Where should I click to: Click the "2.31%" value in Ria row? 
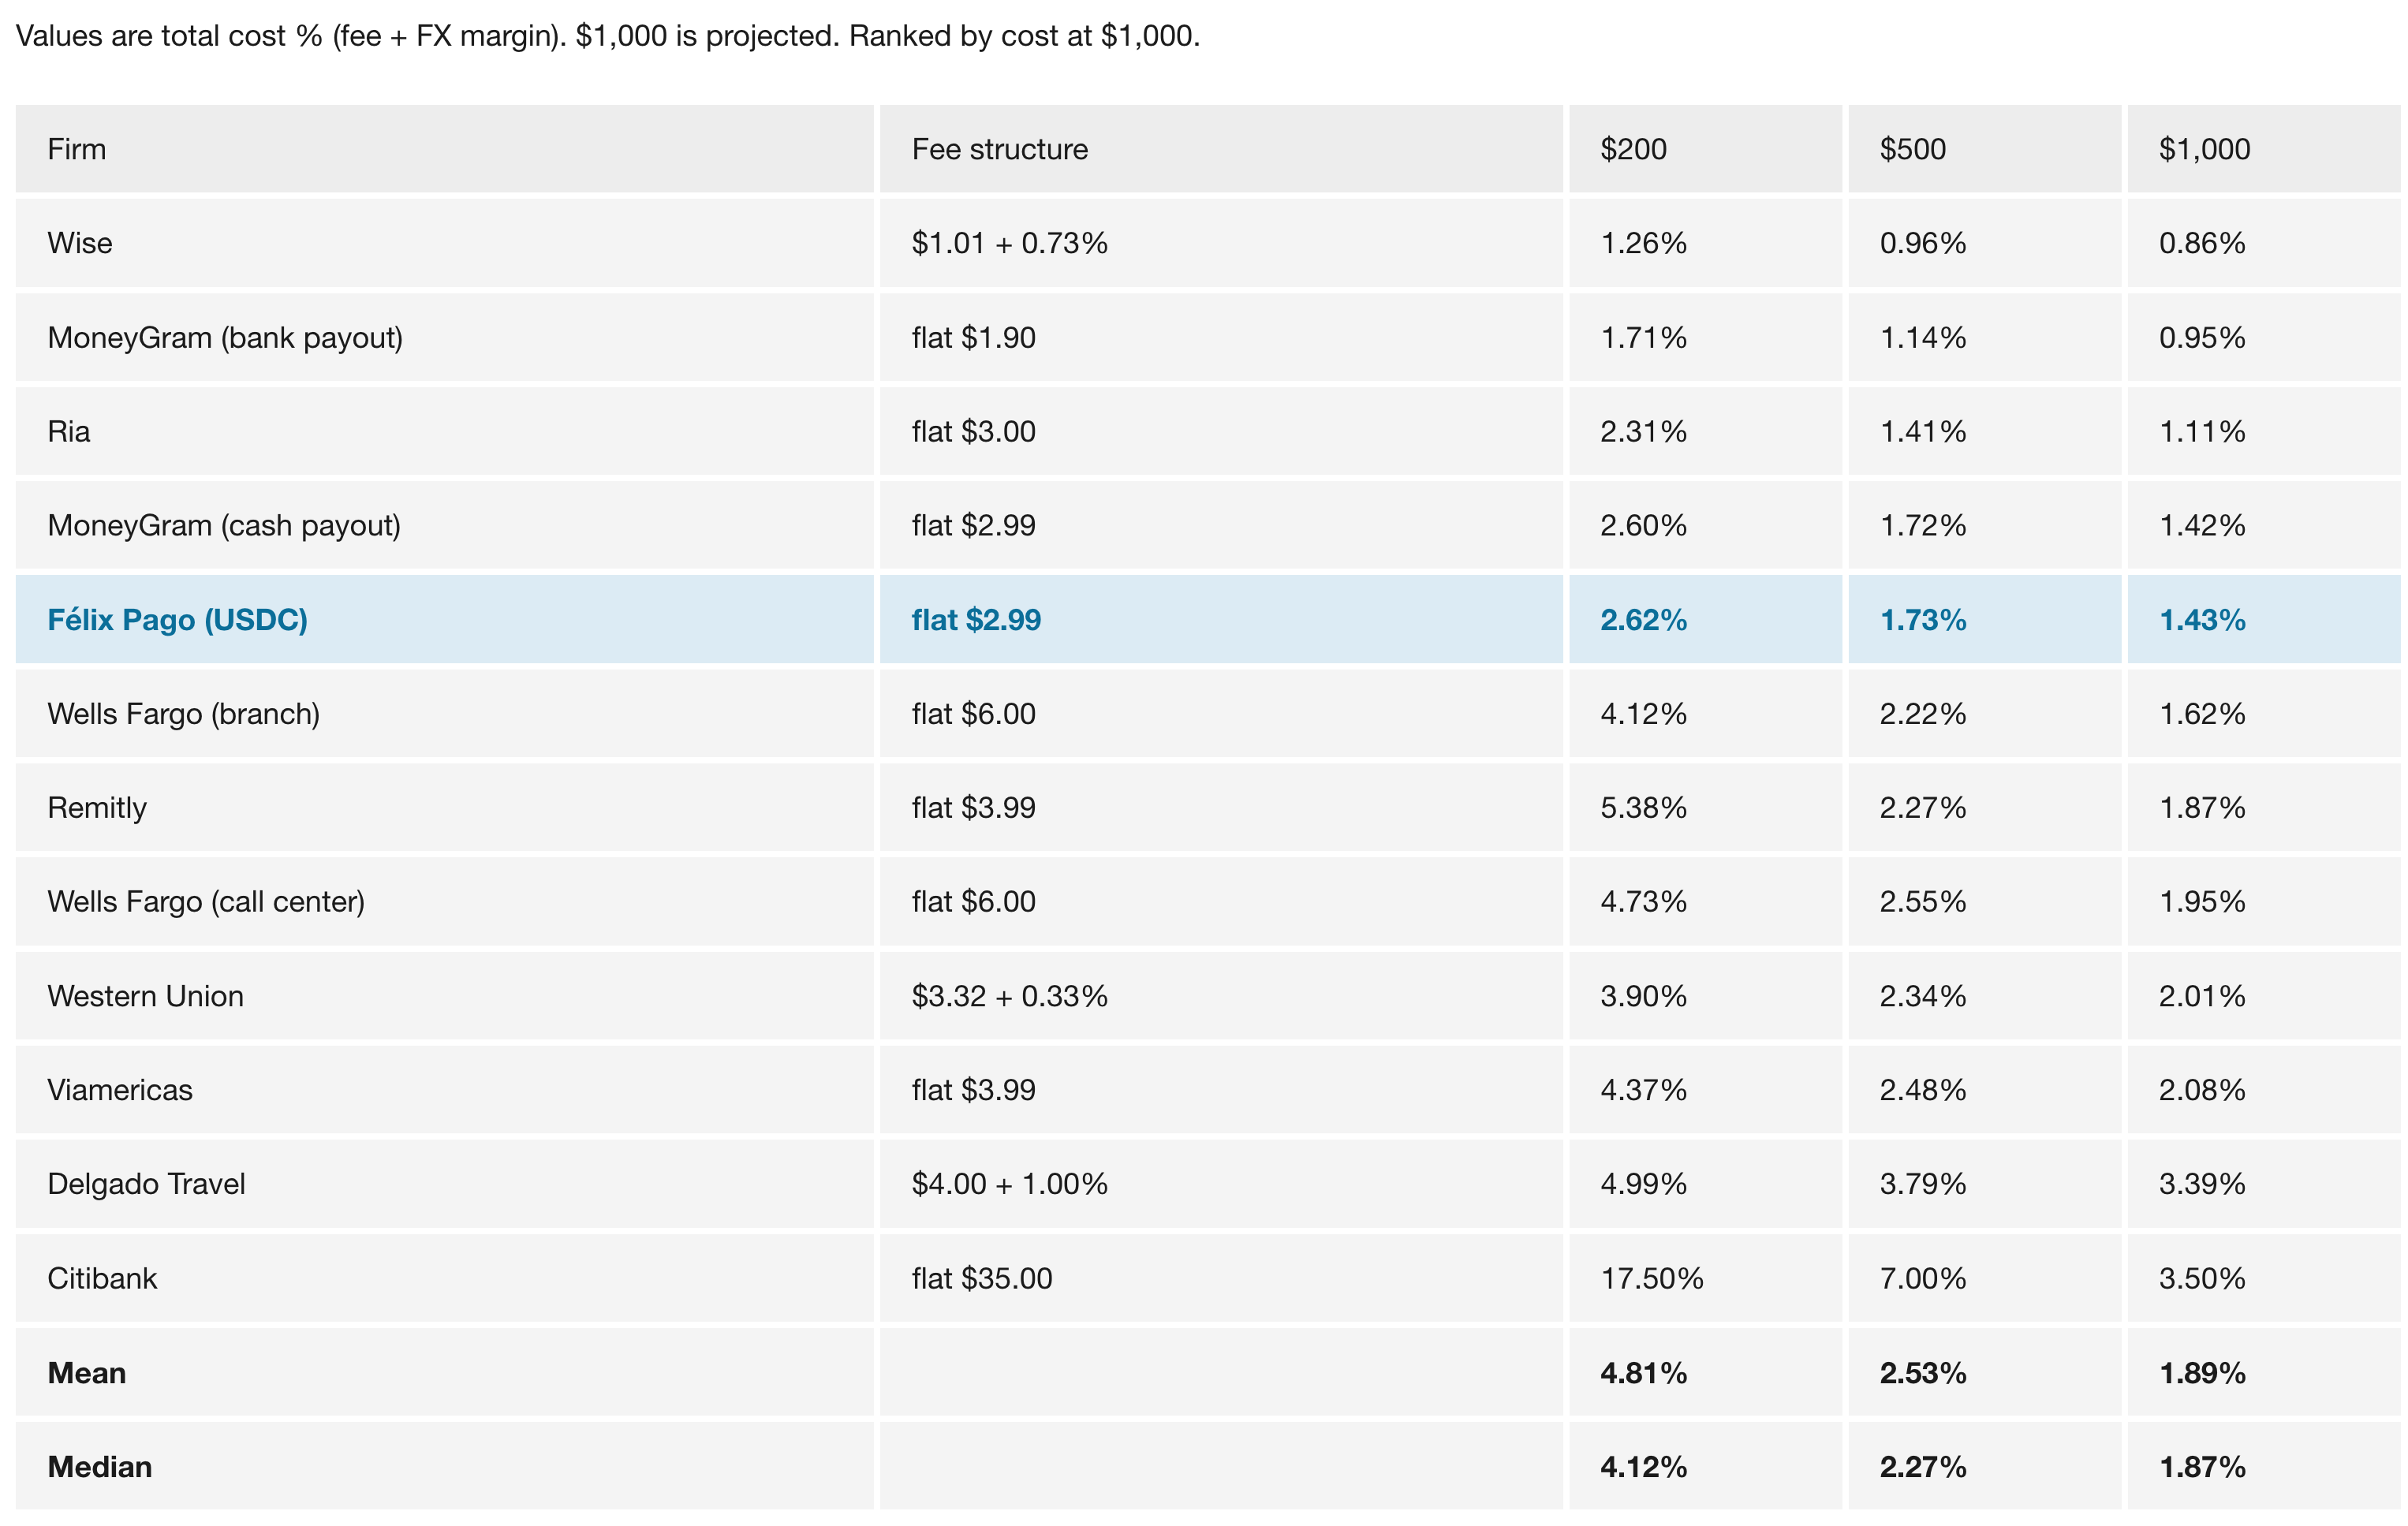(x=1705, y=431)
